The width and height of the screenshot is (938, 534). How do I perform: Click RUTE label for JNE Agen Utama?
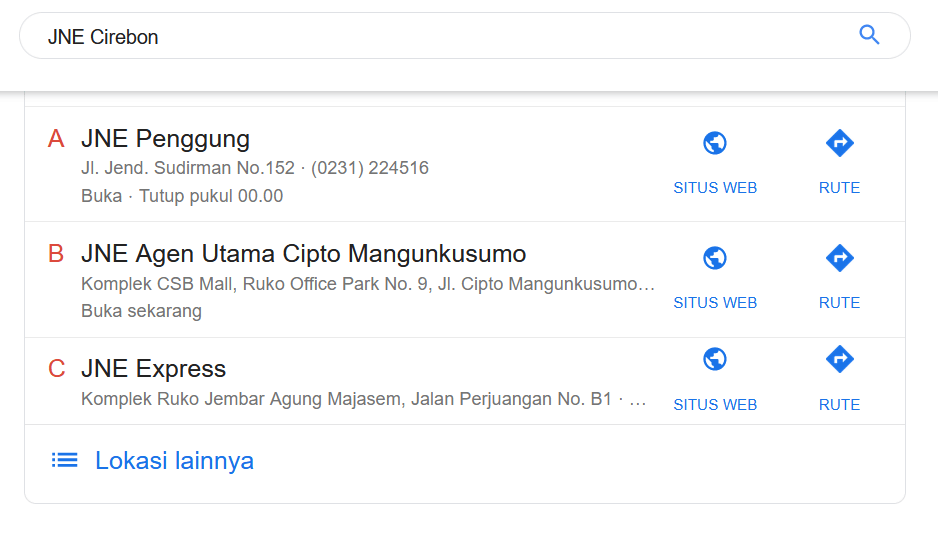click(839, 303)
